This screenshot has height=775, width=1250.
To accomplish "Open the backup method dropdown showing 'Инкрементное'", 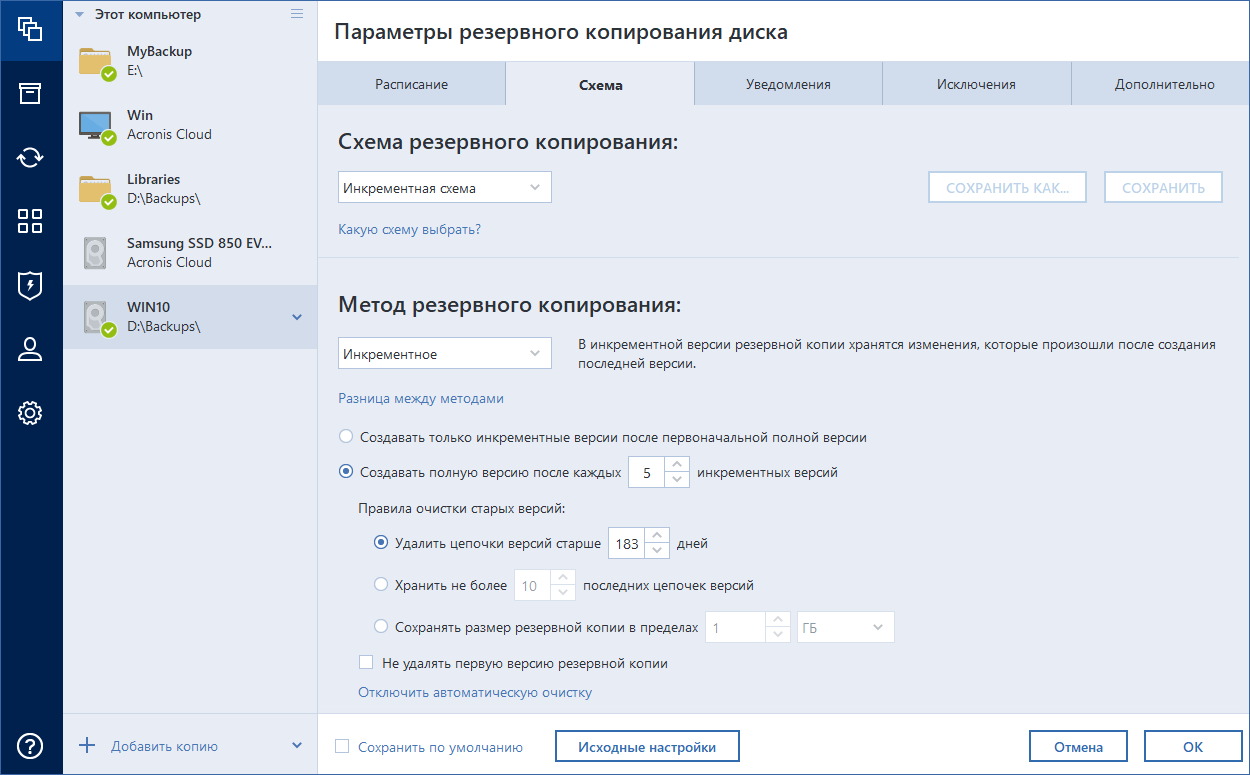I will click(x=444, y=352).
